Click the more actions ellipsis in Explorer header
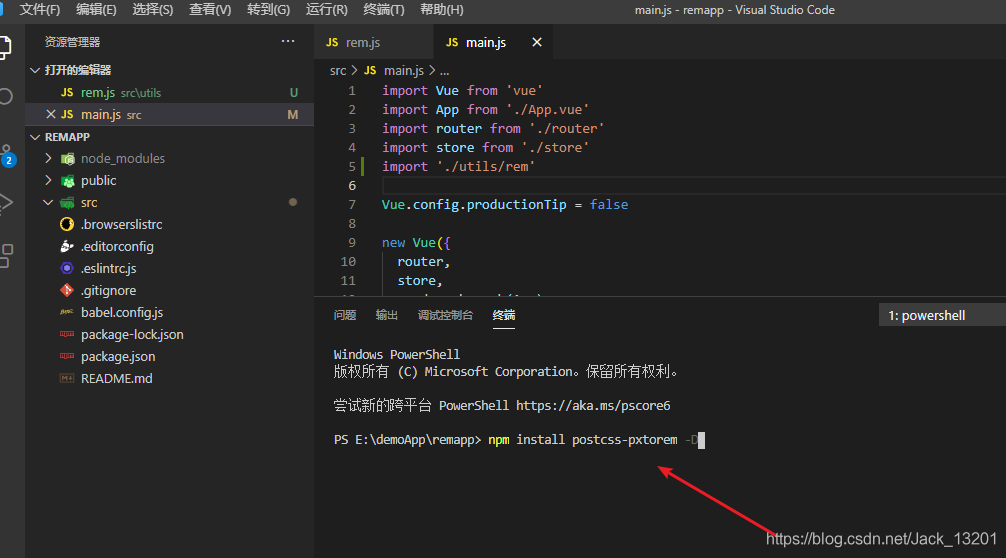Image resolution: width=1006 pixels, height=558 pixels. pyautogui.click(x=288, y=42)
